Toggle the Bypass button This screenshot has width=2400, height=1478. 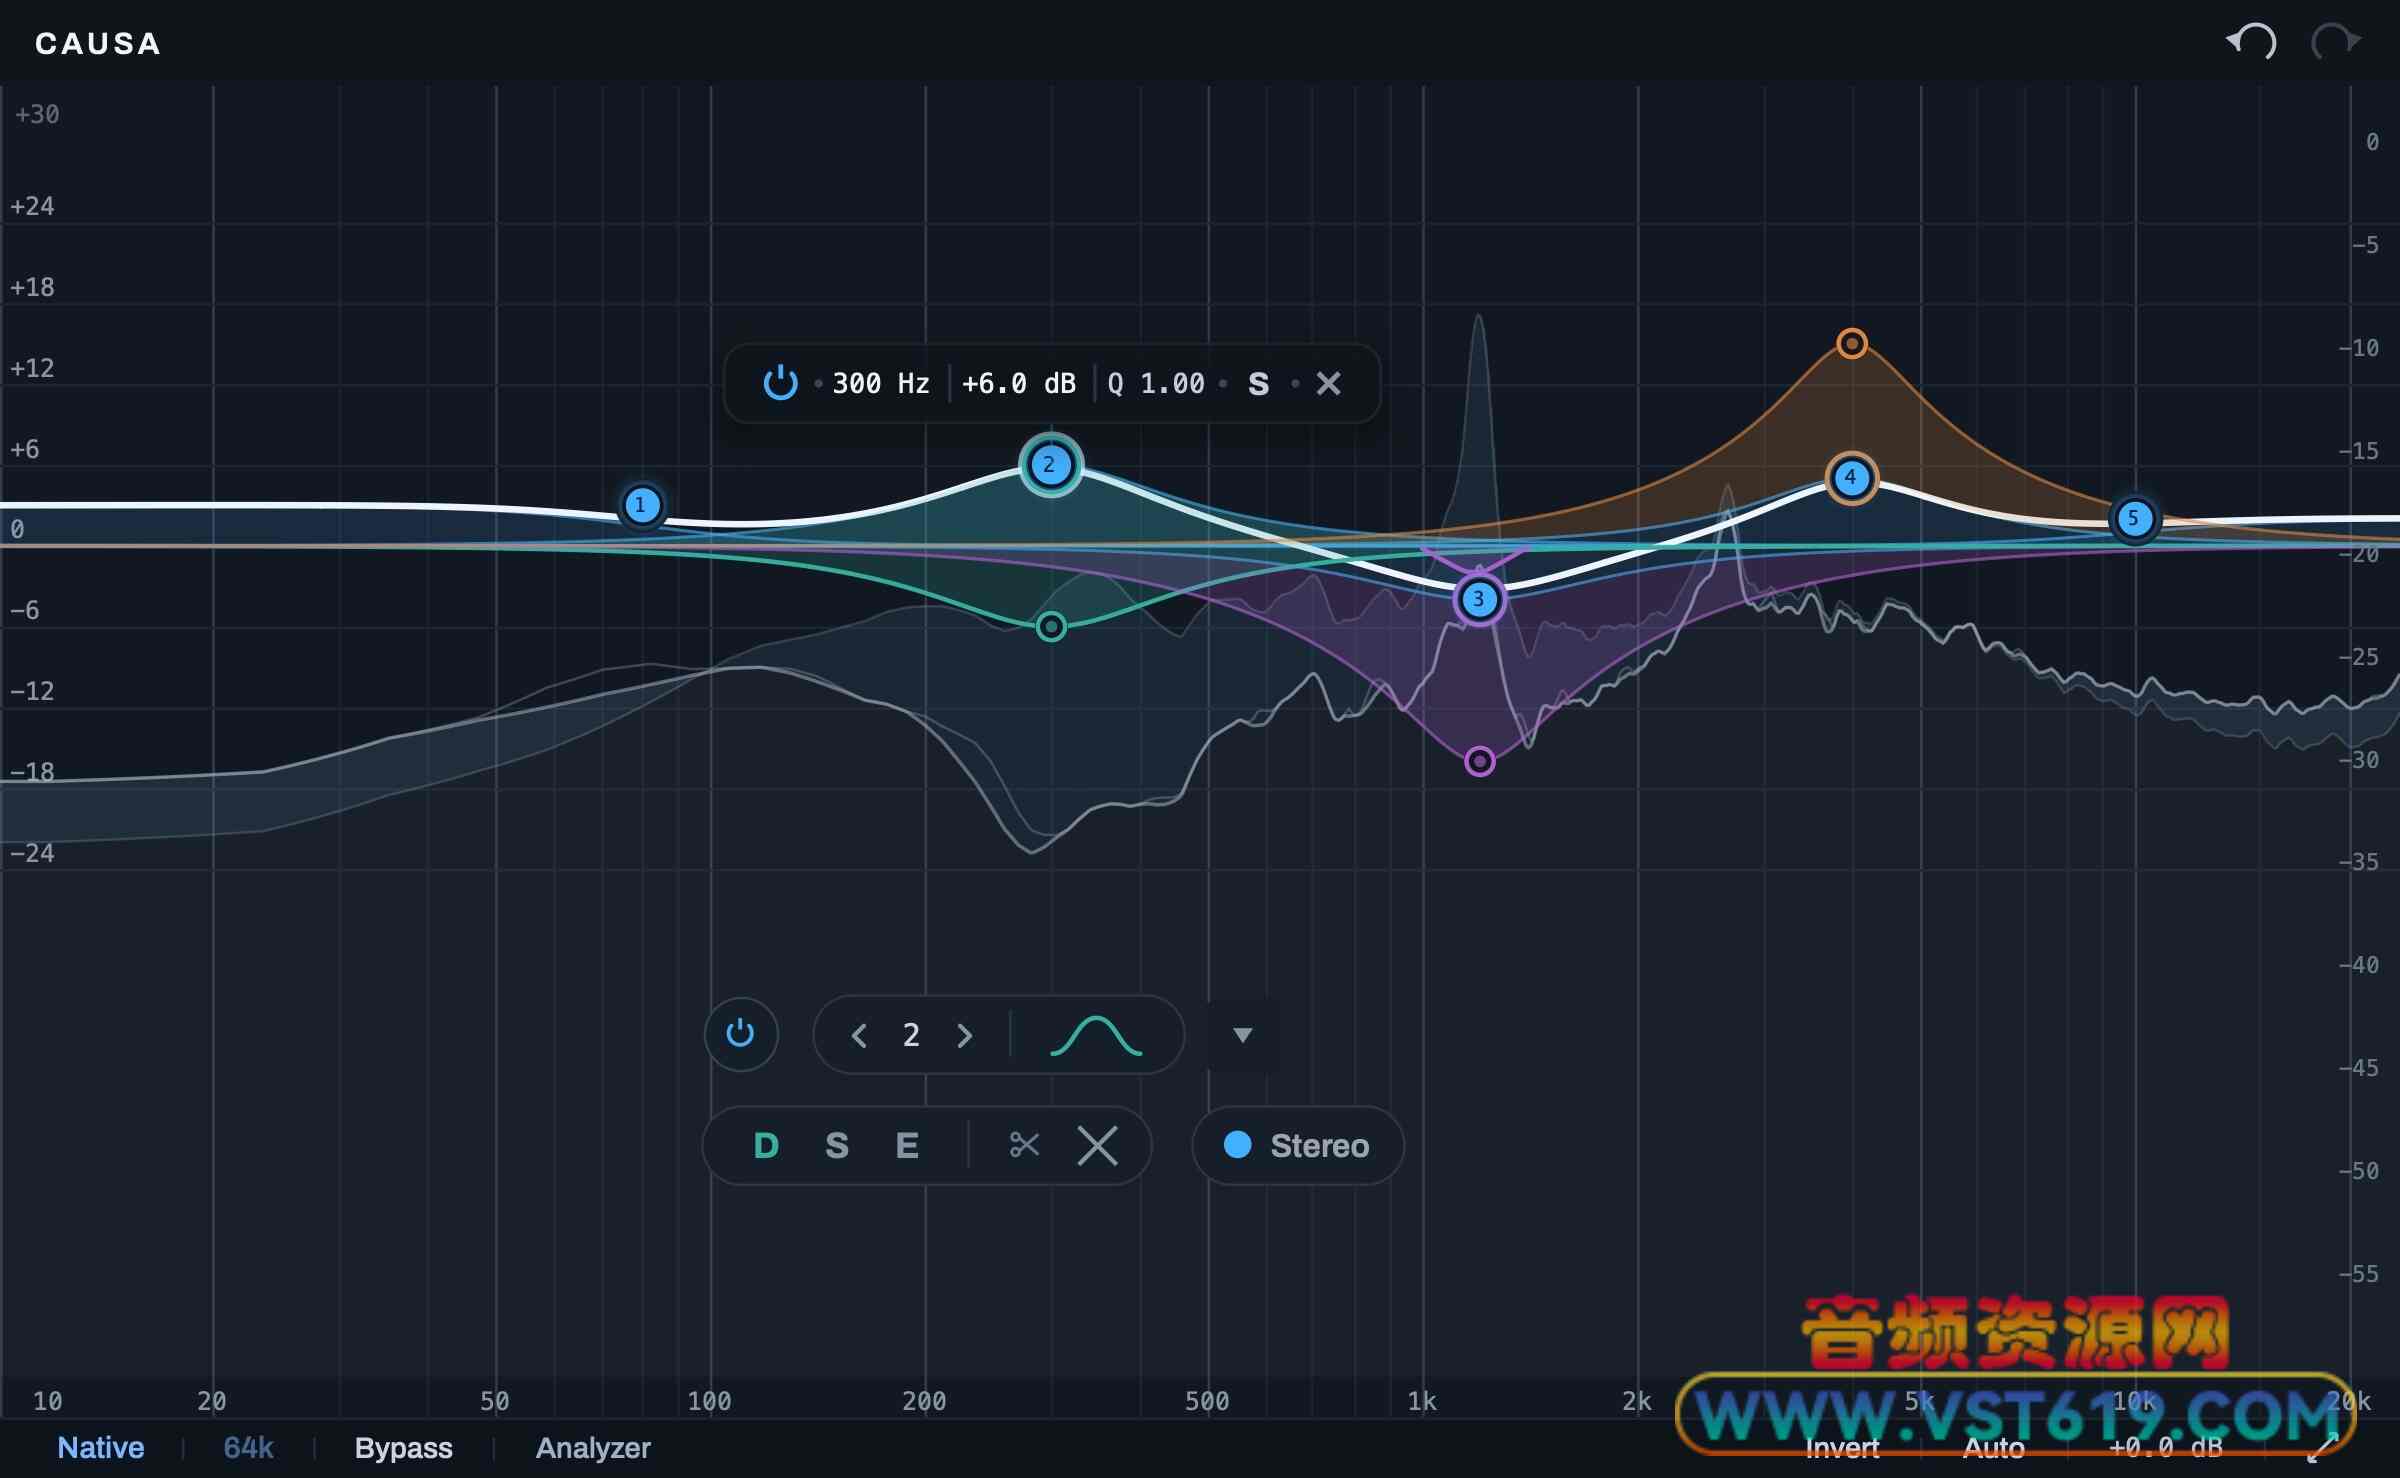[x=404, y=1448]
